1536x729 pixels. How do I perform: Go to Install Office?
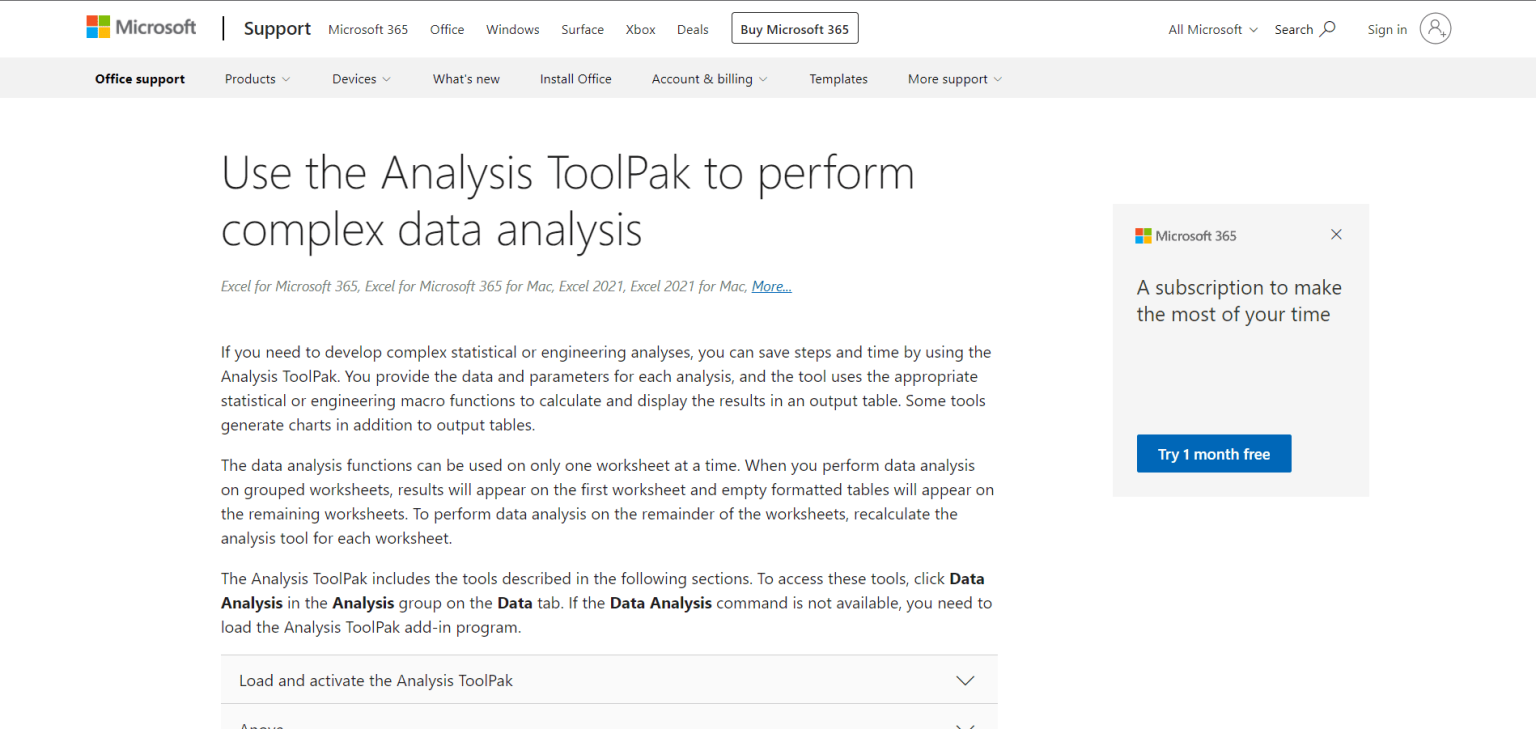[x=575, y=78]
